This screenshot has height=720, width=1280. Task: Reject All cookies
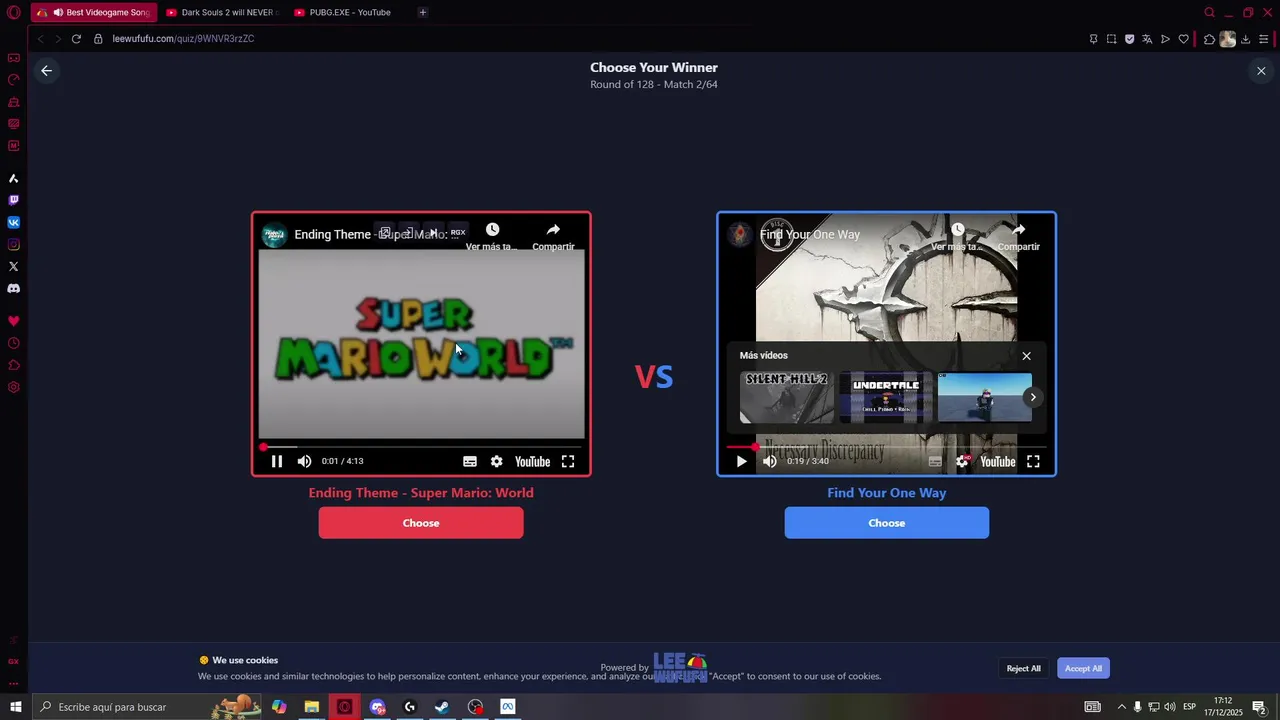pyautogui.click(x=1023, y=668)
